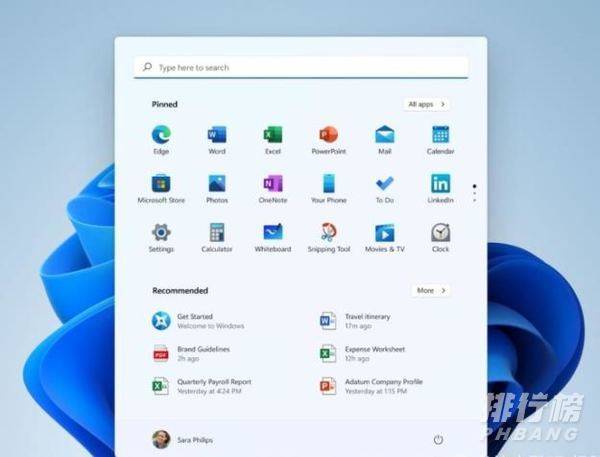Screen dimensions: 600x457
Task: Open Sara Philips user profile picture
Action: [161, 439]
